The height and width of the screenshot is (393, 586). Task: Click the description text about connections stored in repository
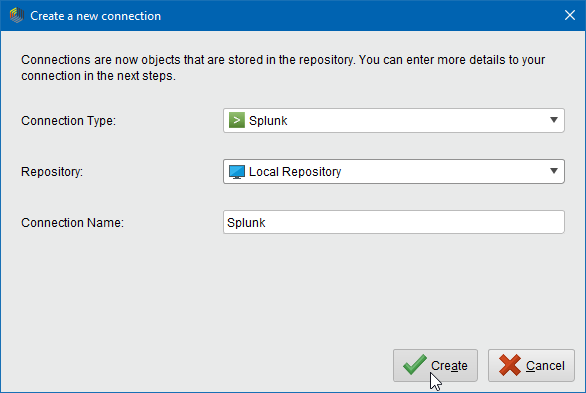point(283,68)
